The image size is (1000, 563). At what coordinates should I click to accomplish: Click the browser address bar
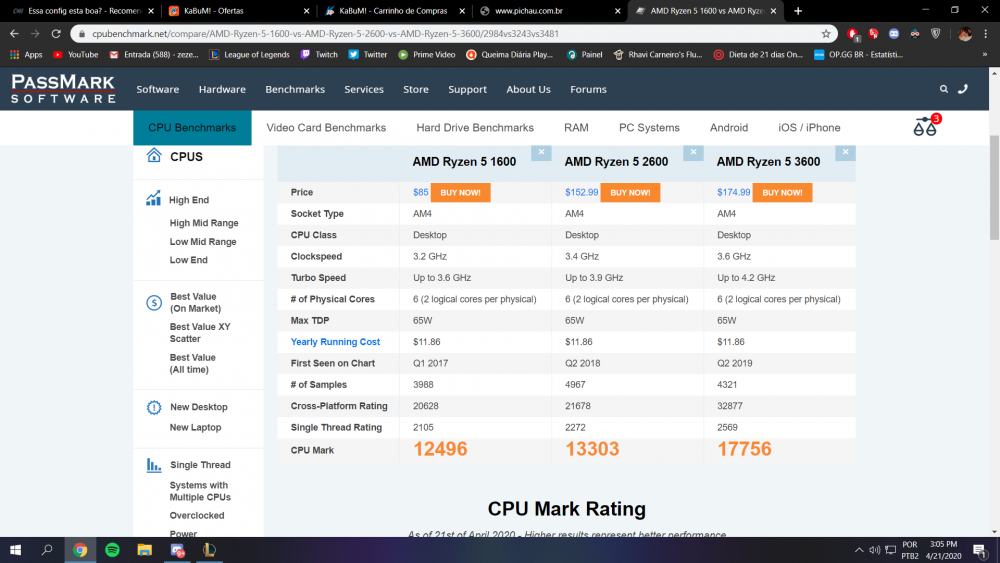(x=450, y=33)
